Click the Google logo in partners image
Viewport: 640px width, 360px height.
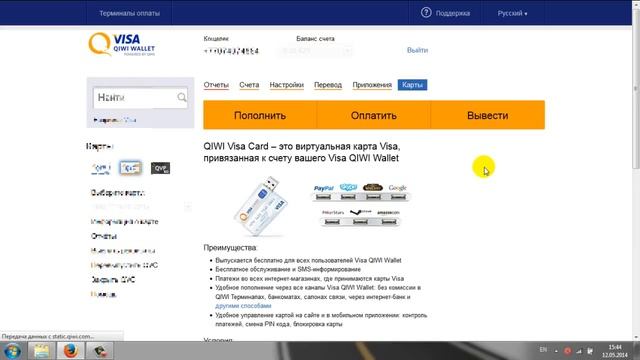click(398, 188)
